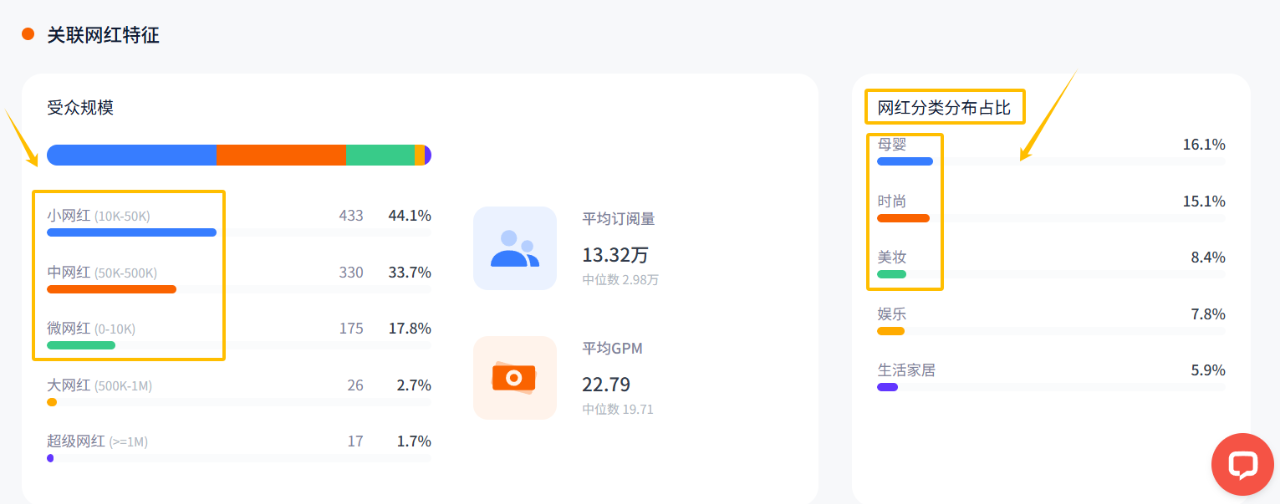Click the 超级网红 (>=1M) label

tap(97, 441)
